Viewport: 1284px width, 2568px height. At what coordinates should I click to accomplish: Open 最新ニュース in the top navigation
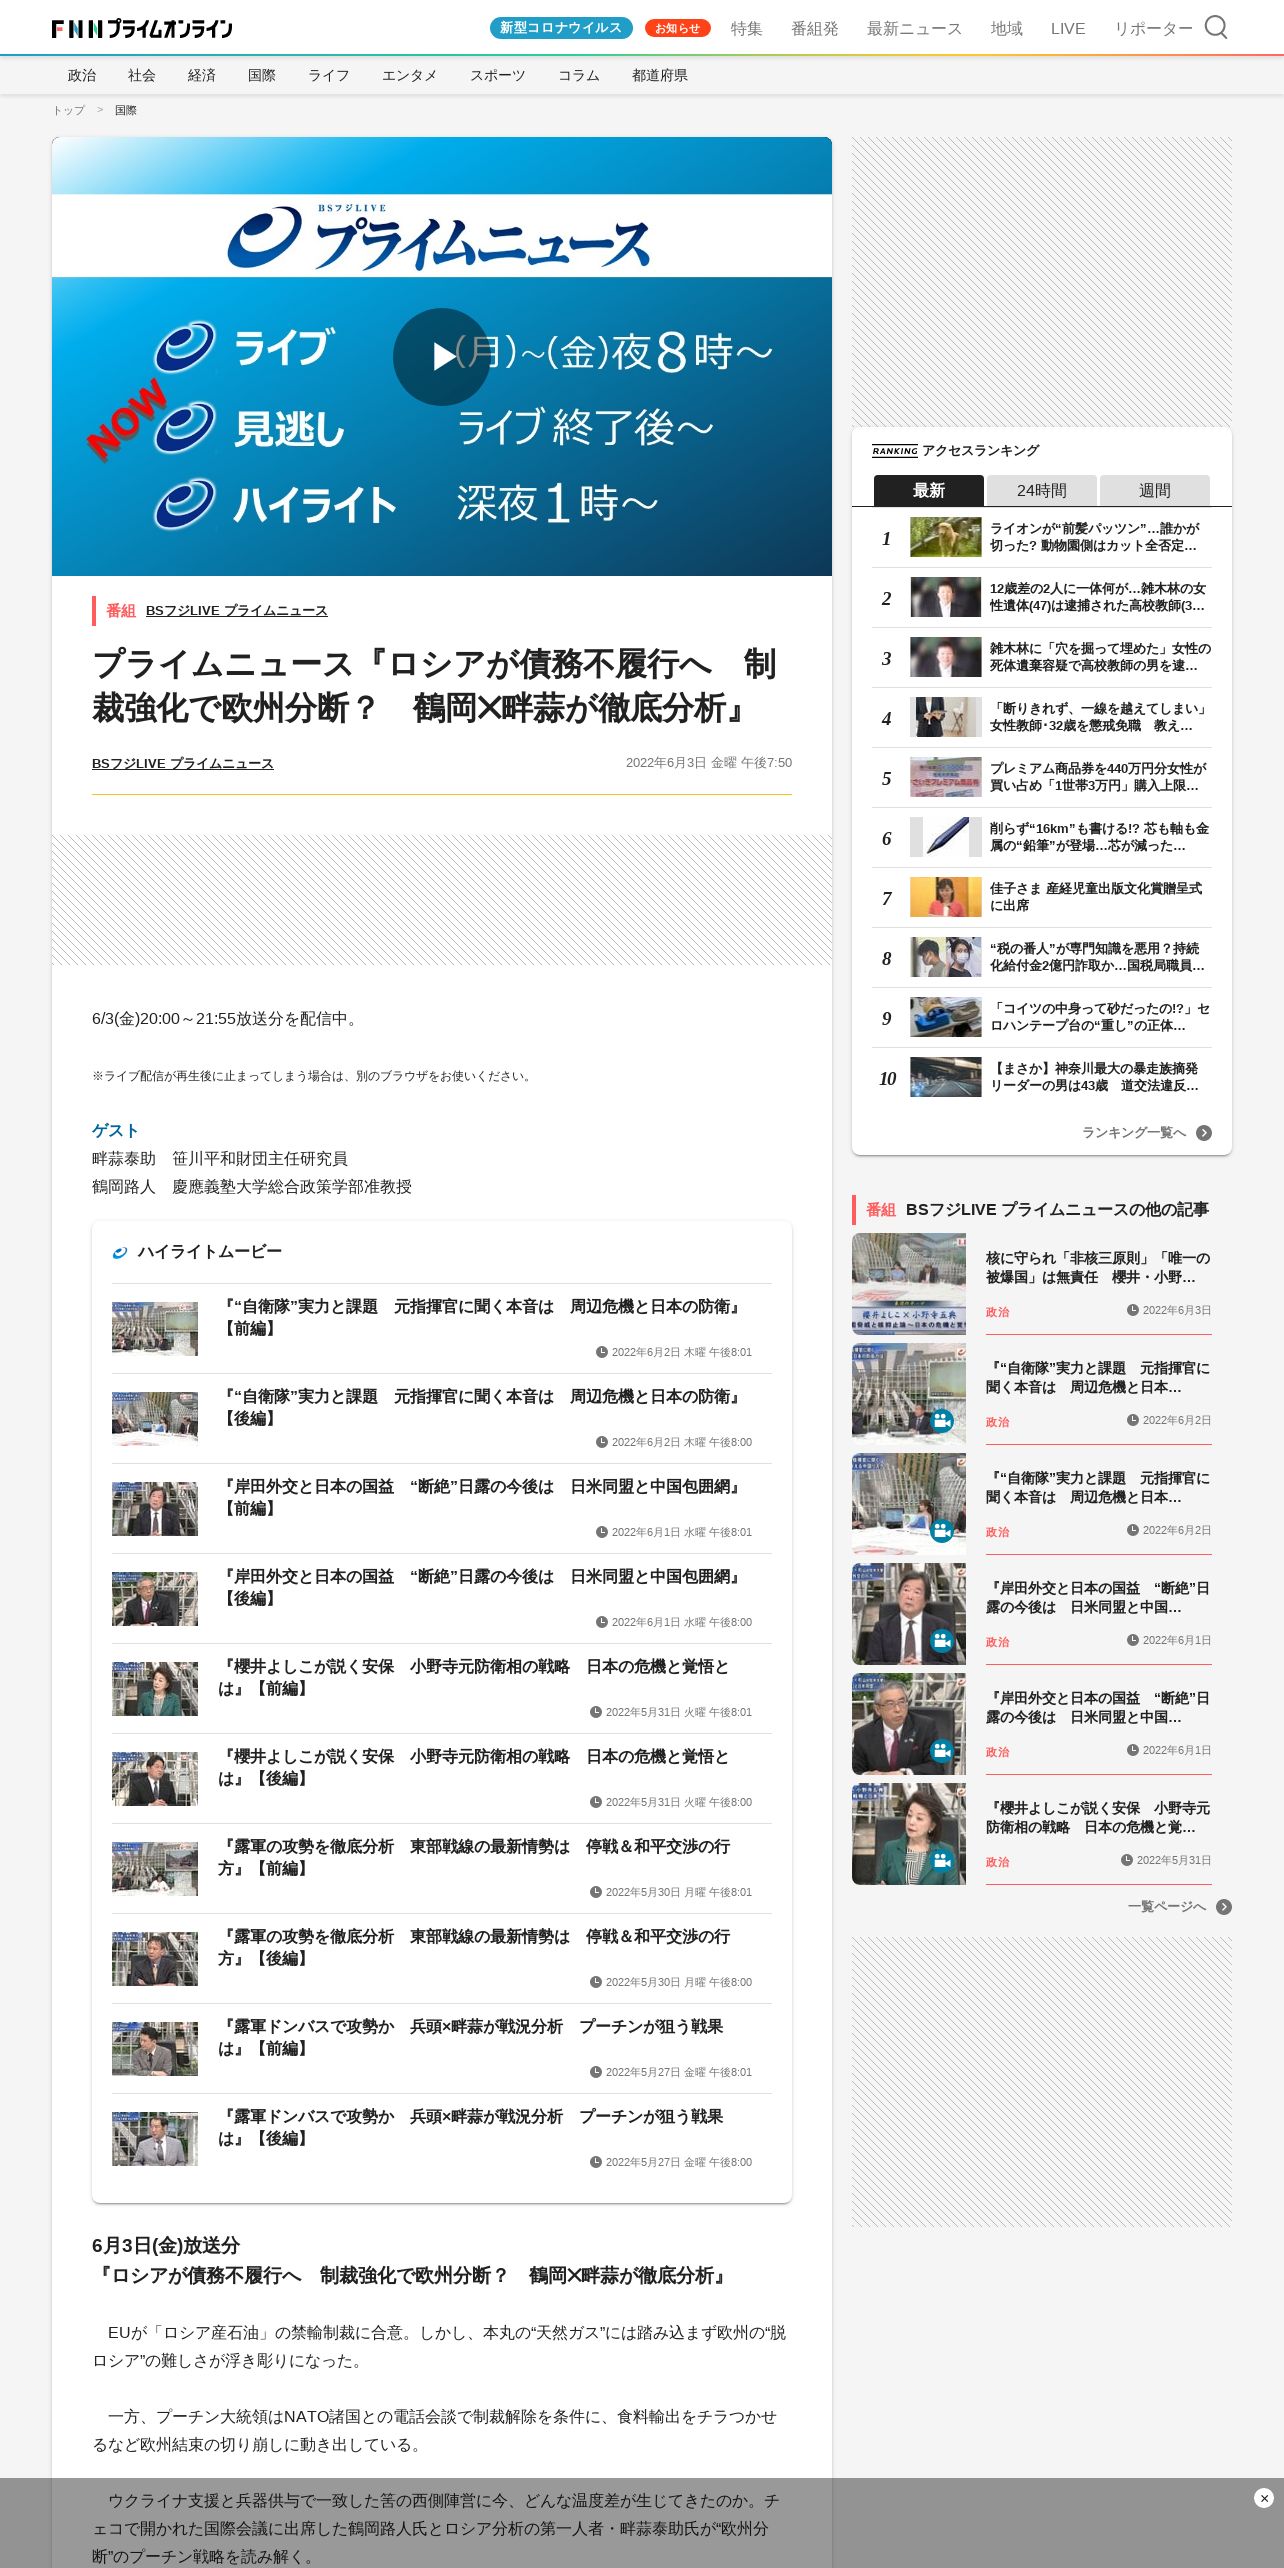[x=914, y=28]
